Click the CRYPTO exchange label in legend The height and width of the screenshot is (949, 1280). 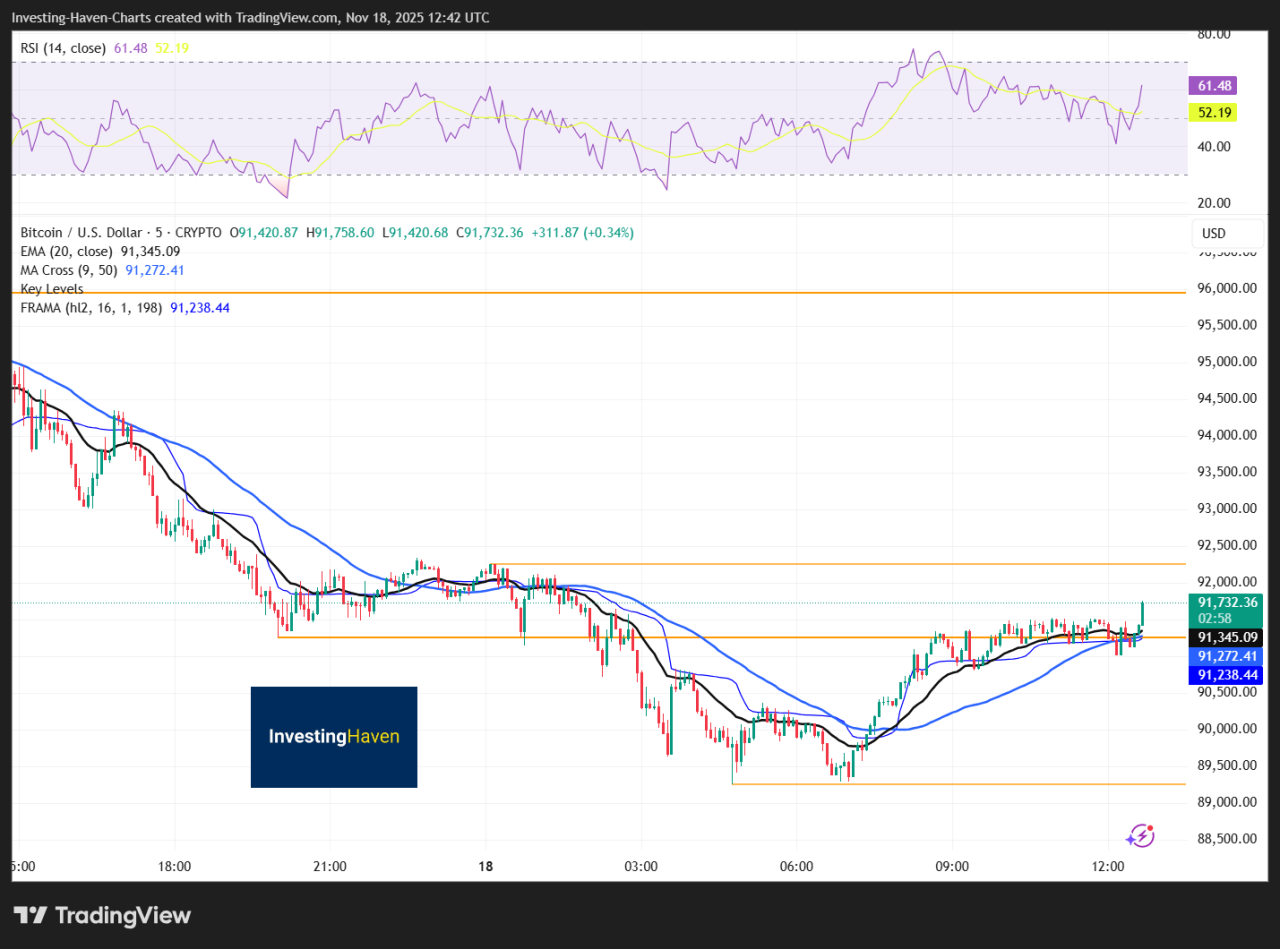pyautogui.click(x=197, y=232)
